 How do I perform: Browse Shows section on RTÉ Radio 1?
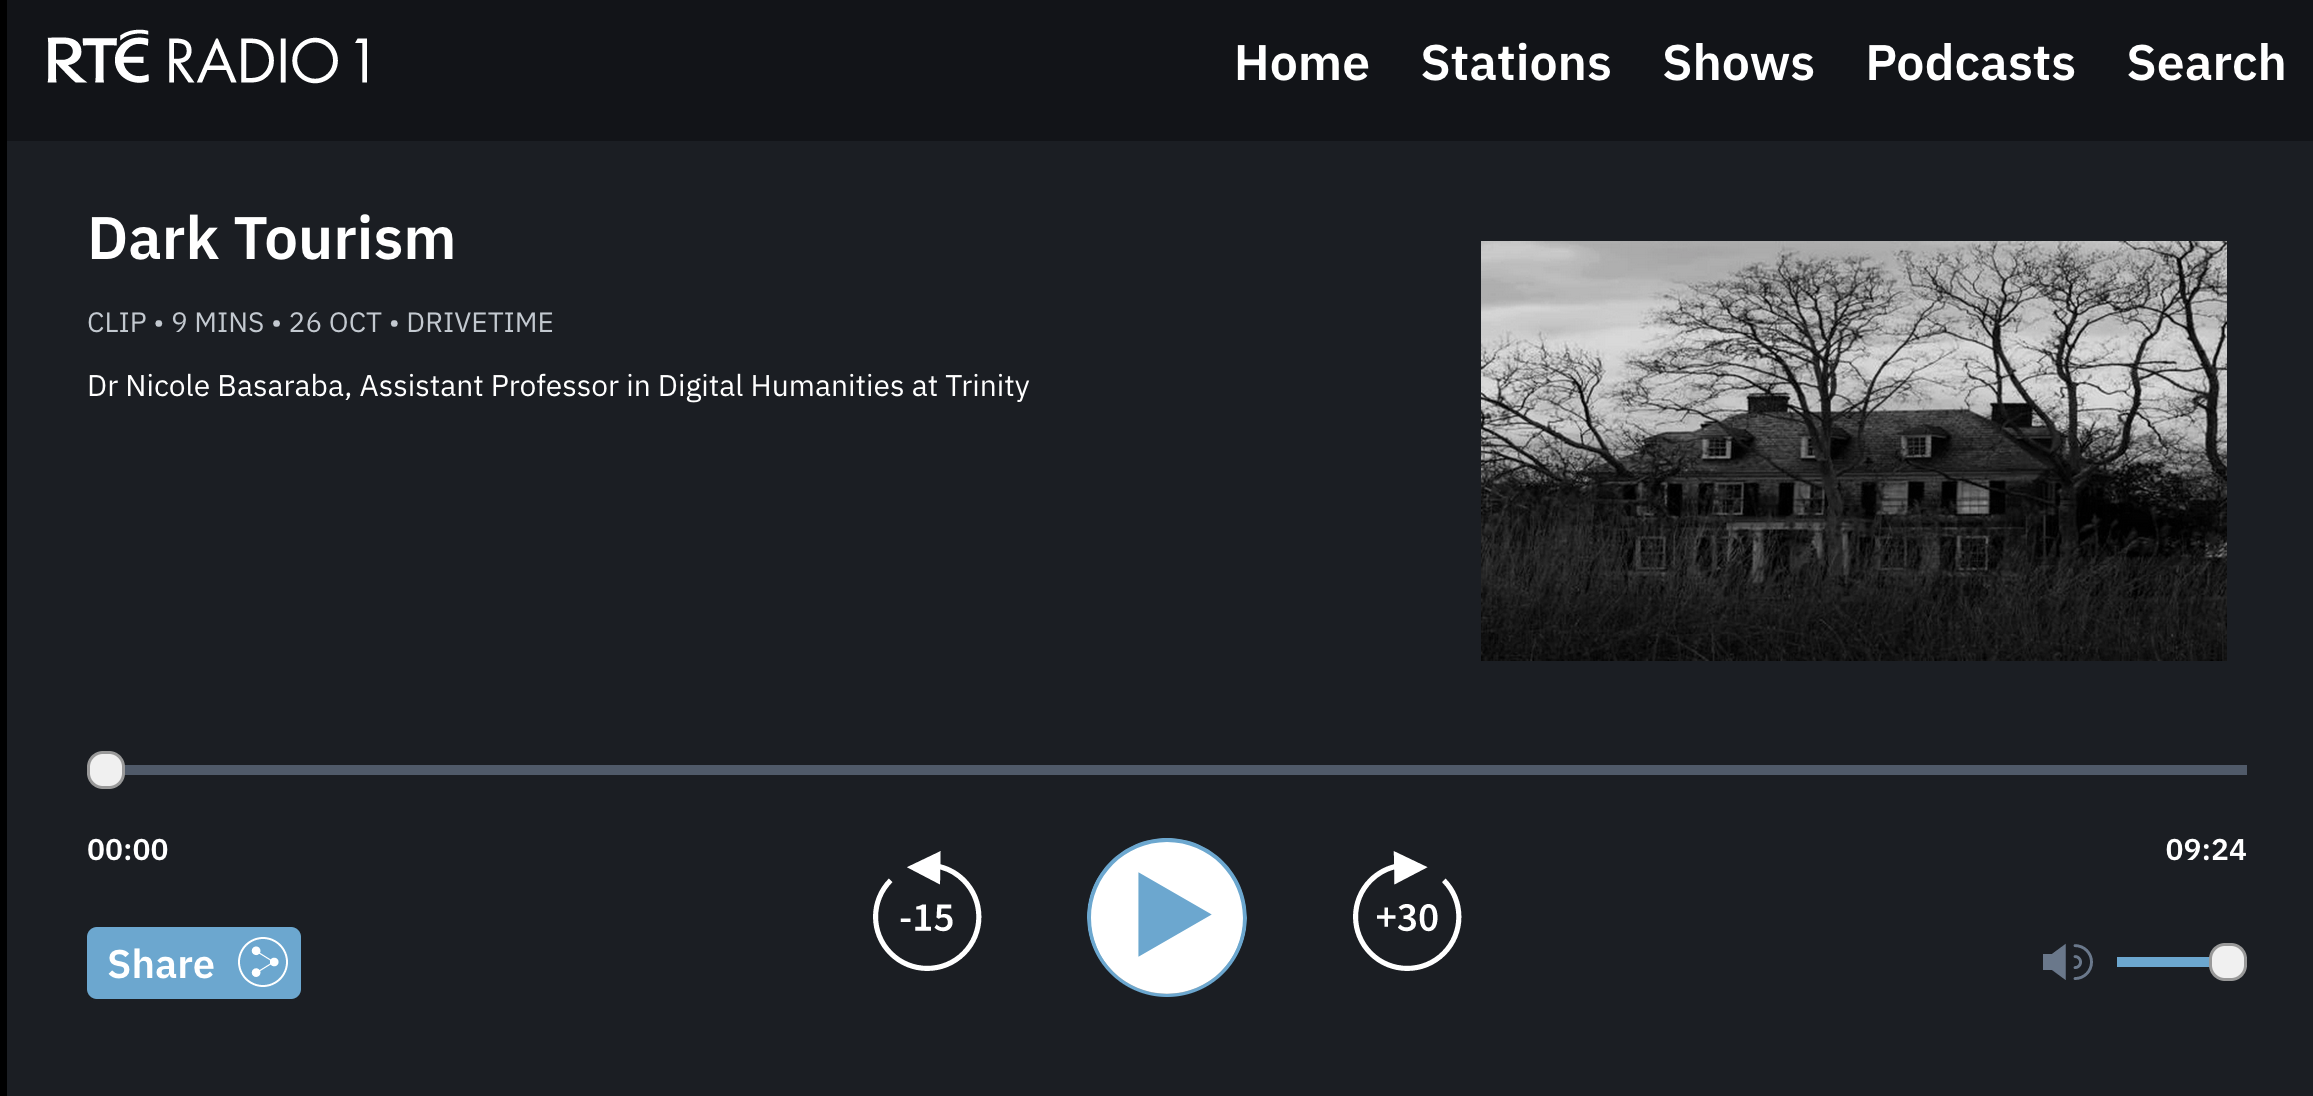click(x=1735, y=62)
